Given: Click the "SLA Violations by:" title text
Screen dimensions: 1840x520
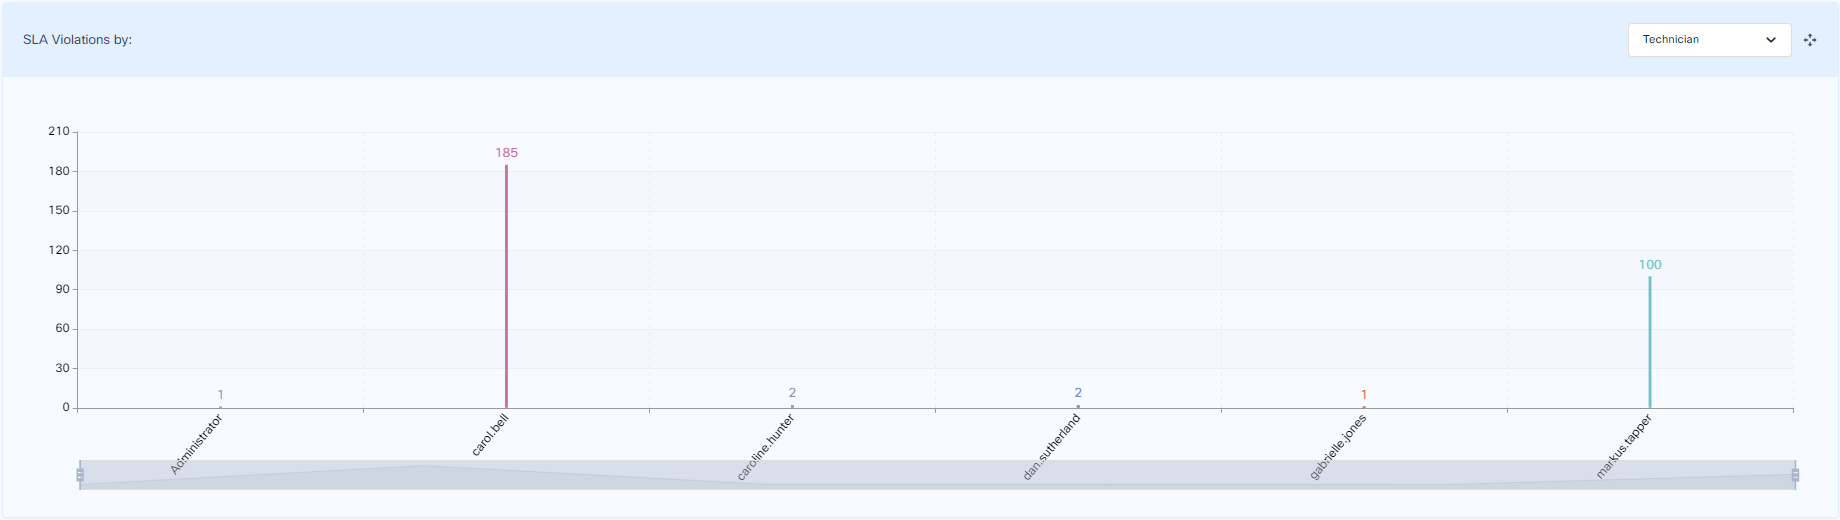Looking at the screenshot, I should coord(77,40).
